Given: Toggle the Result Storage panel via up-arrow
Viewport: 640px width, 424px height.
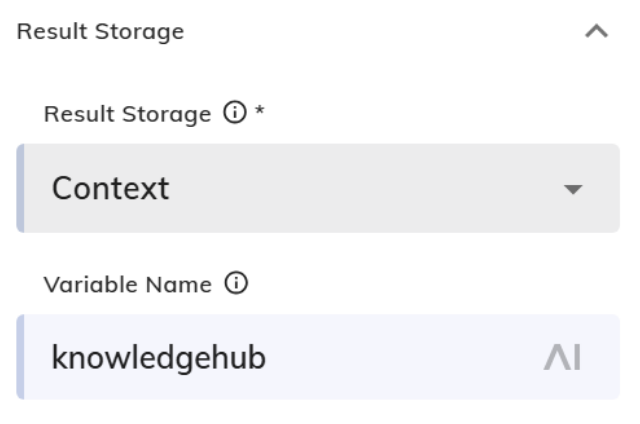Looking at the screenshot, I should coord(595,32).
